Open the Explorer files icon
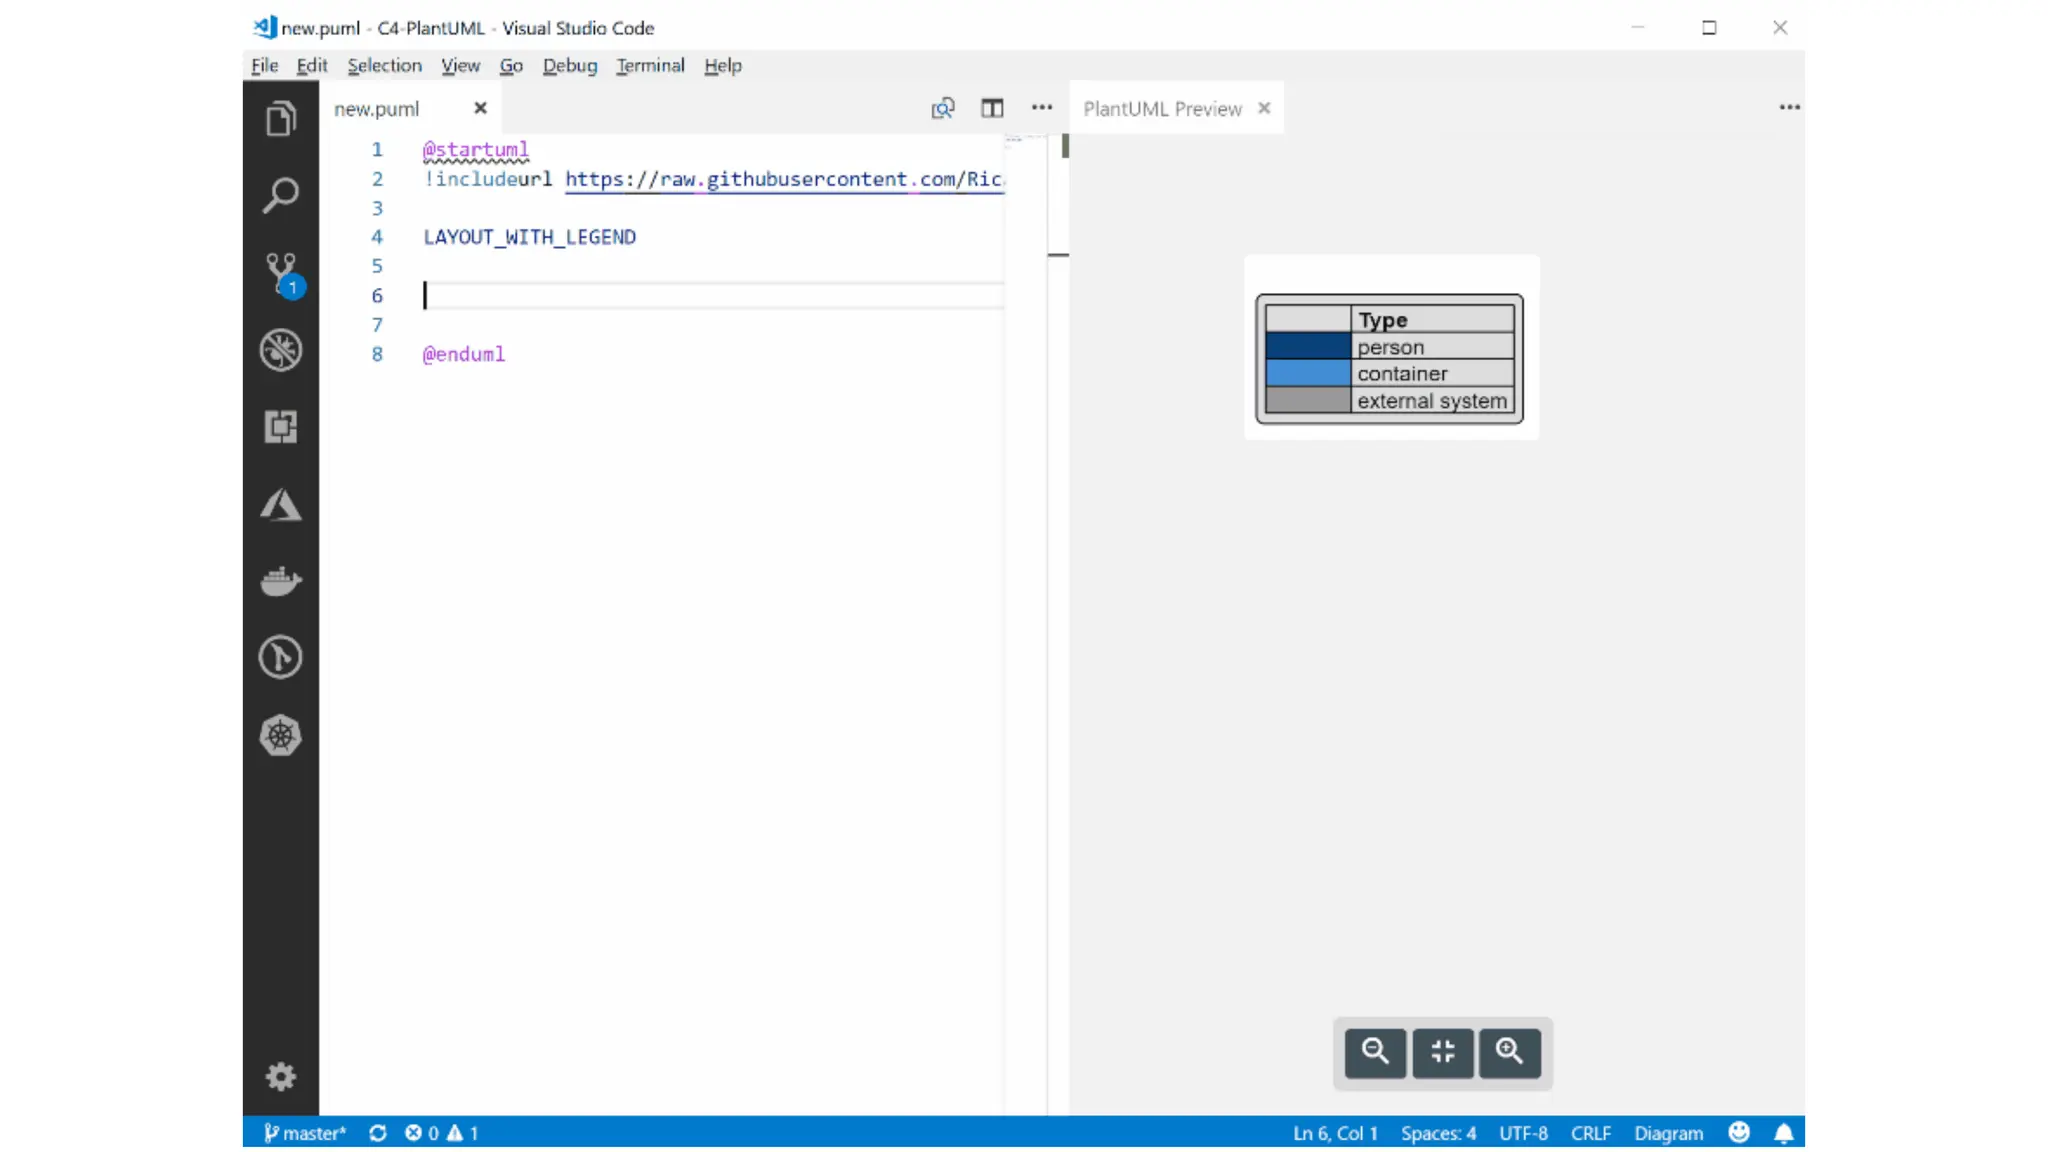This screenshot has width=2048, height=1152. (x=281, y=119)
